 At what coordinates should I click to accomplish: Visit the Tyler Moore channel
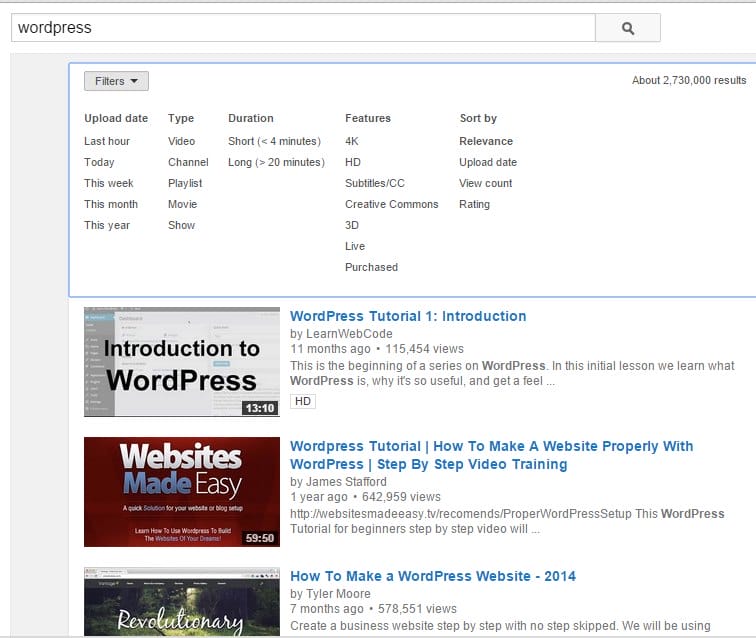point(338,594)
